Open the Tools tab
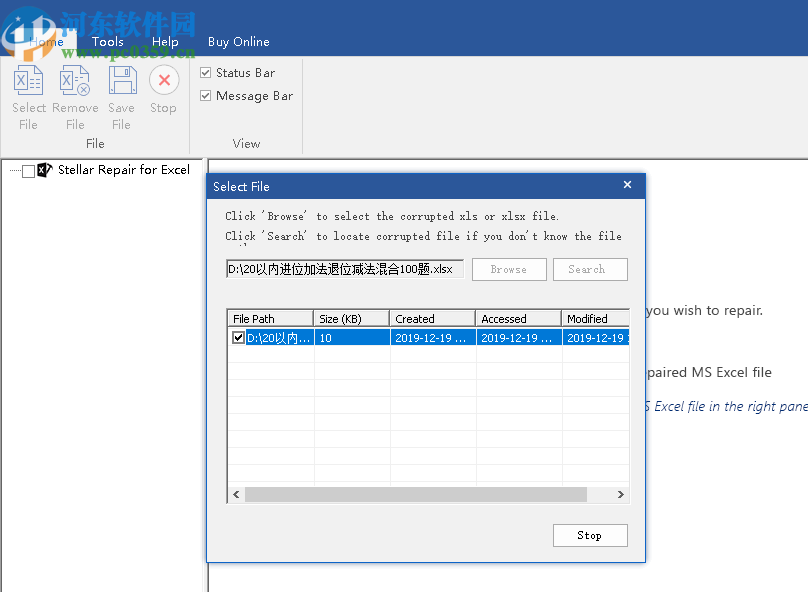808x592 pixels. tap(107, 41)
